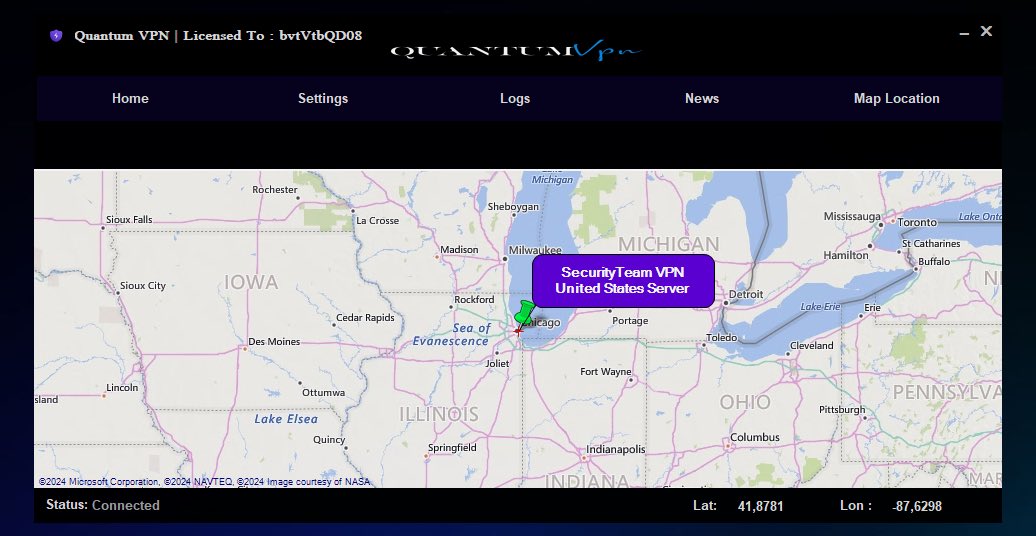Click Rockford on the map
Viewport: 1036px width, 536px height.
coord(474,300)
